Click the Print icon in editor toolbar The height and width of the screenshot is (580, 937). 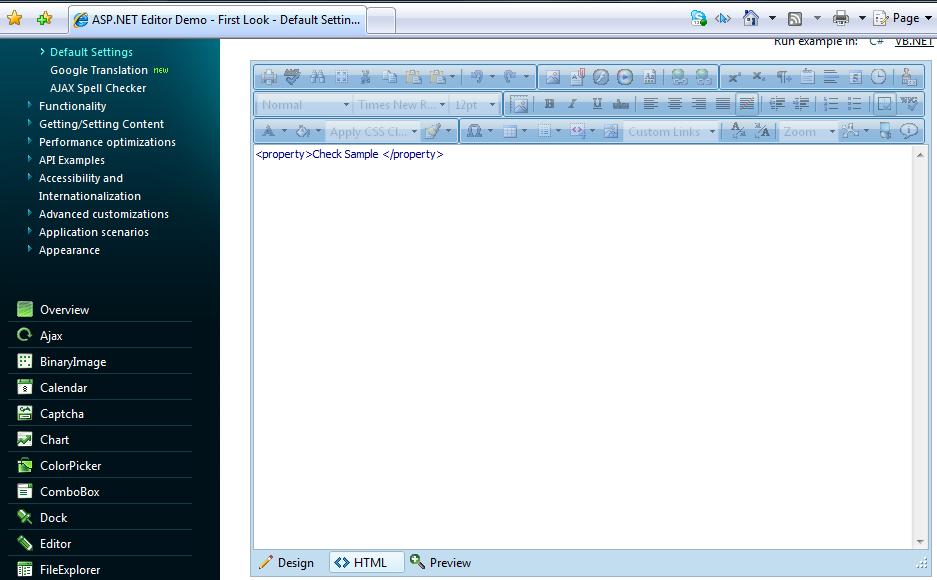269,77
